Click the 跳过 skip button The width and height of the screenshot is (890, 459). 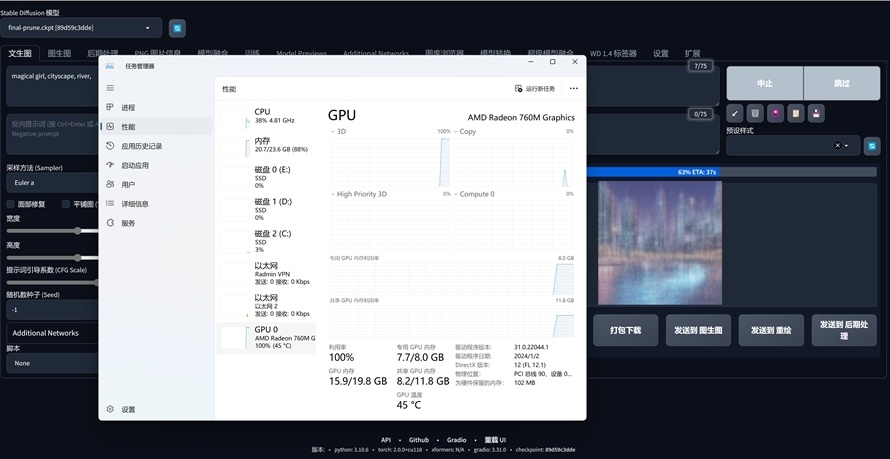[842, 83]
